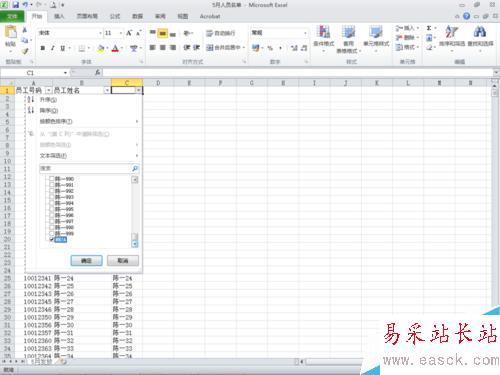The height and width of the screenshot is (375, 500).
Task: Click the Decrease Decimal icon
Action: [304, 48]
